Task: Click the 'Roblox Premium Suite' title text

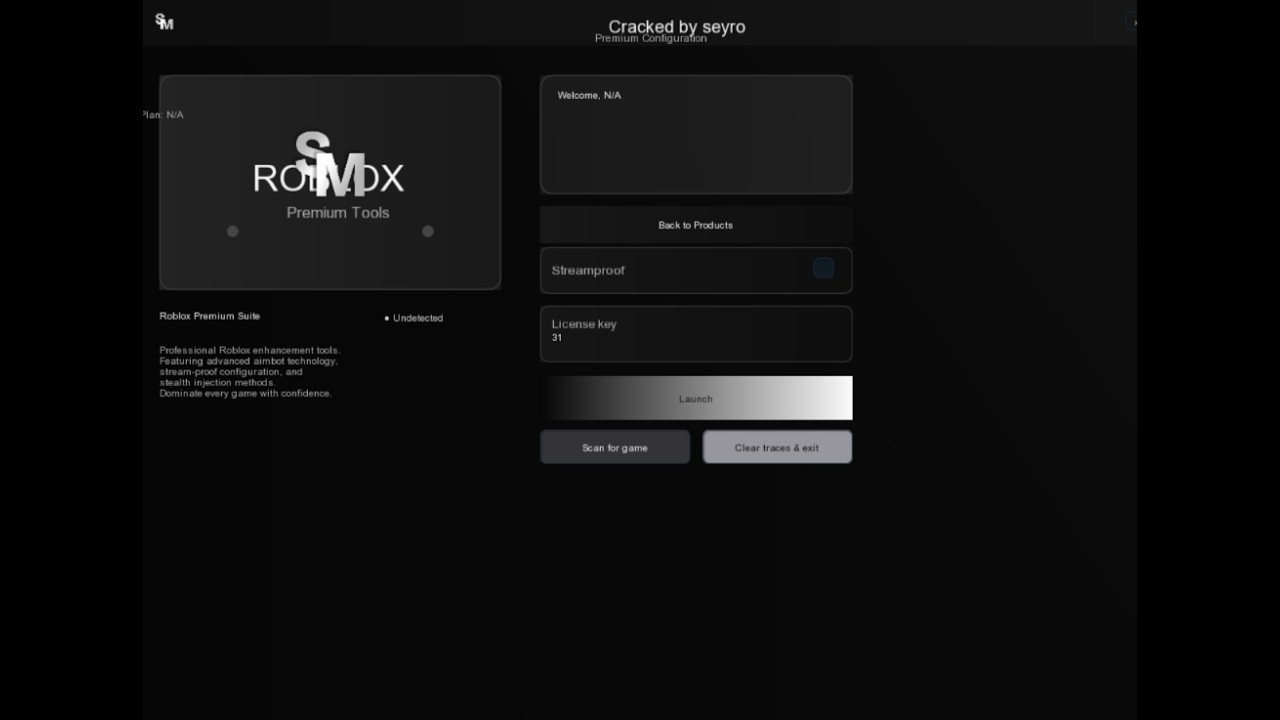Action: coord(210,316)
